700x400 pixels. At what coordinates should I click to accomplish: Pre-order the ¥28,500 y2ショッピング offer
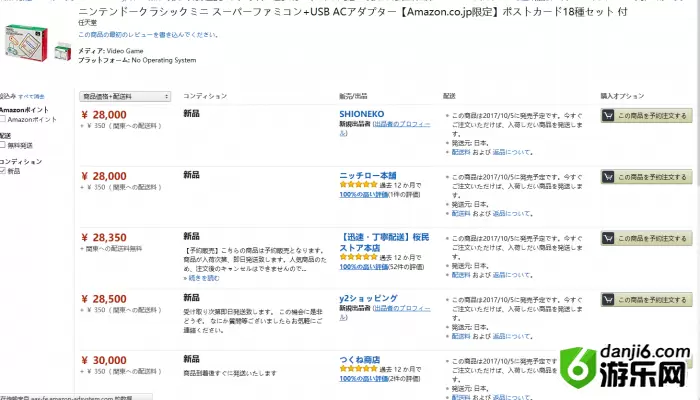click(646, 300)
